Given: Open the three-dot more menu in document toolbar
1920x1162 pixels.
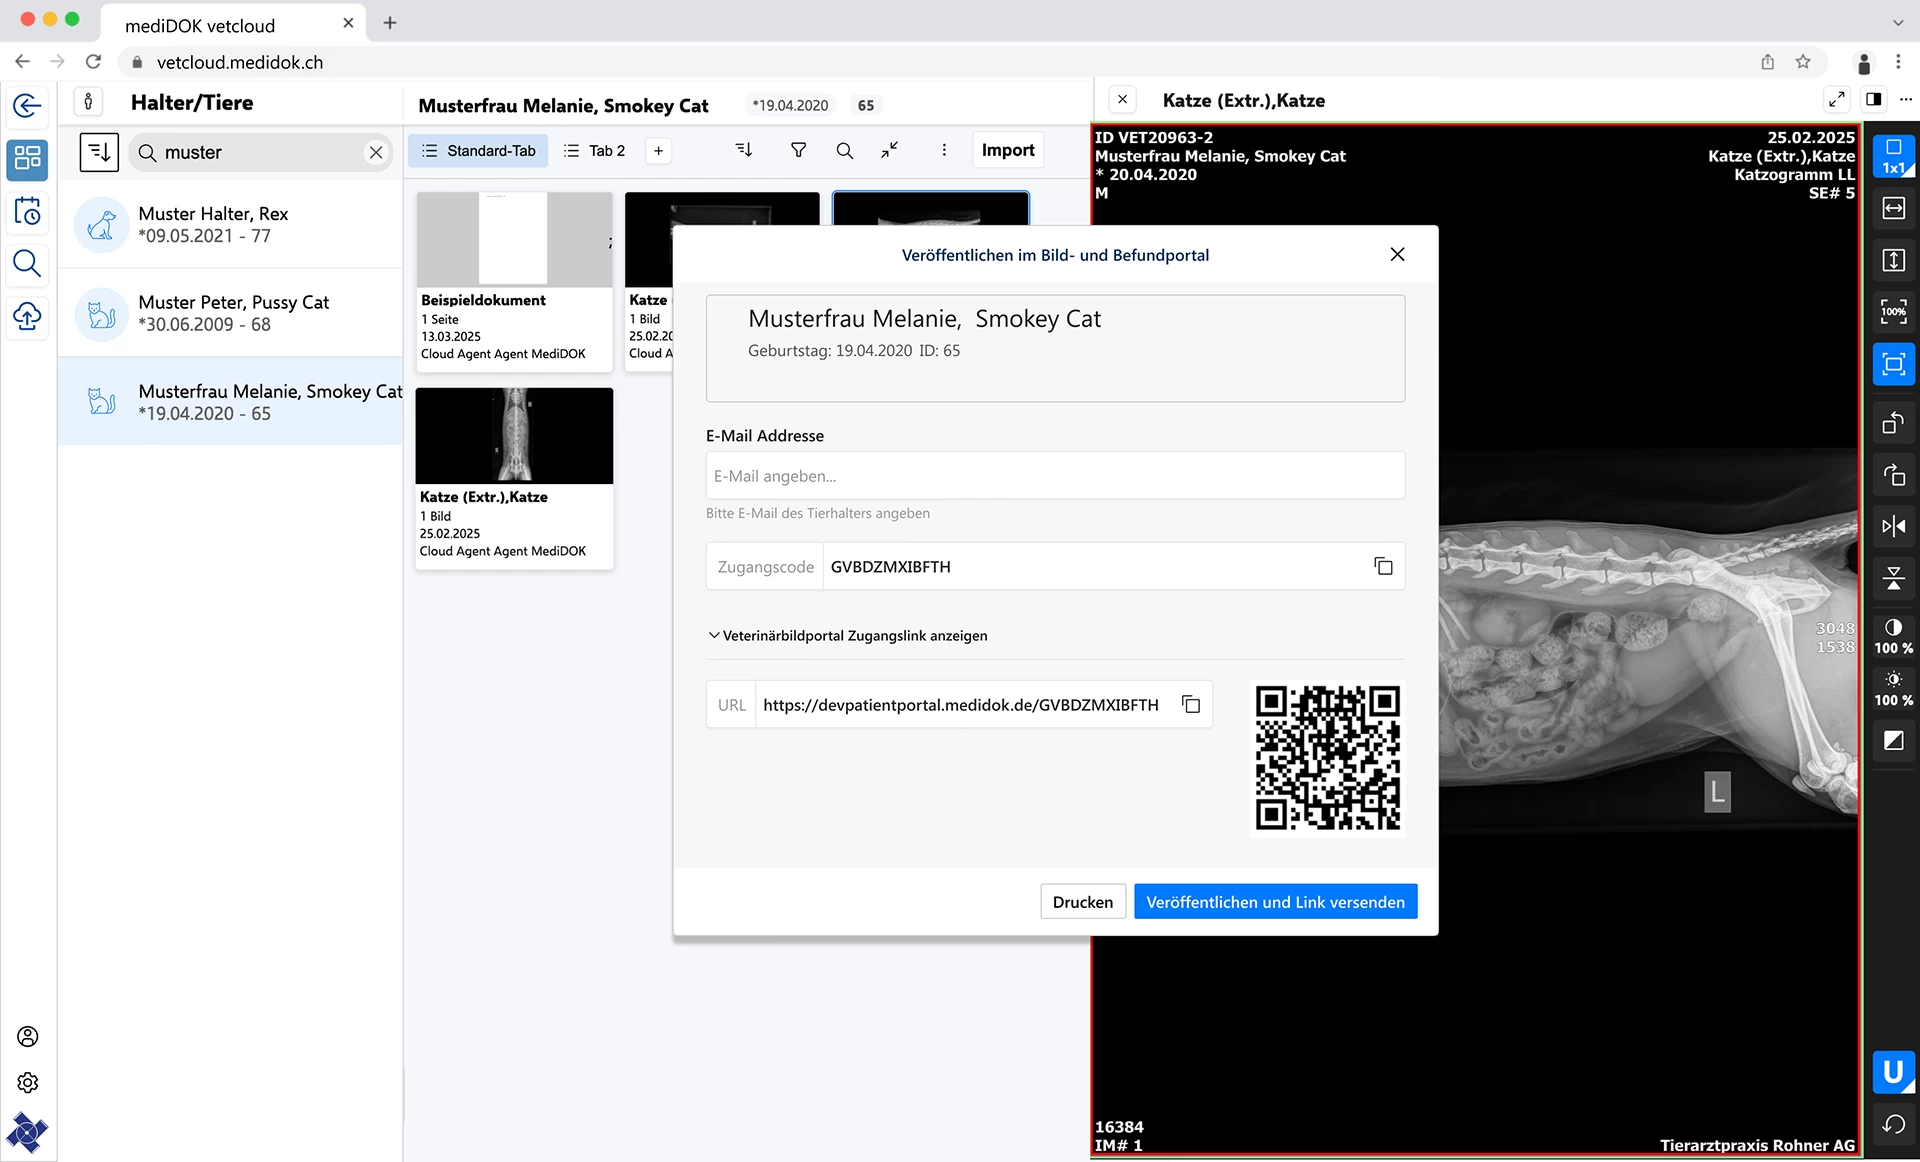Looking at the screenshot, I should tap(944, 150).
